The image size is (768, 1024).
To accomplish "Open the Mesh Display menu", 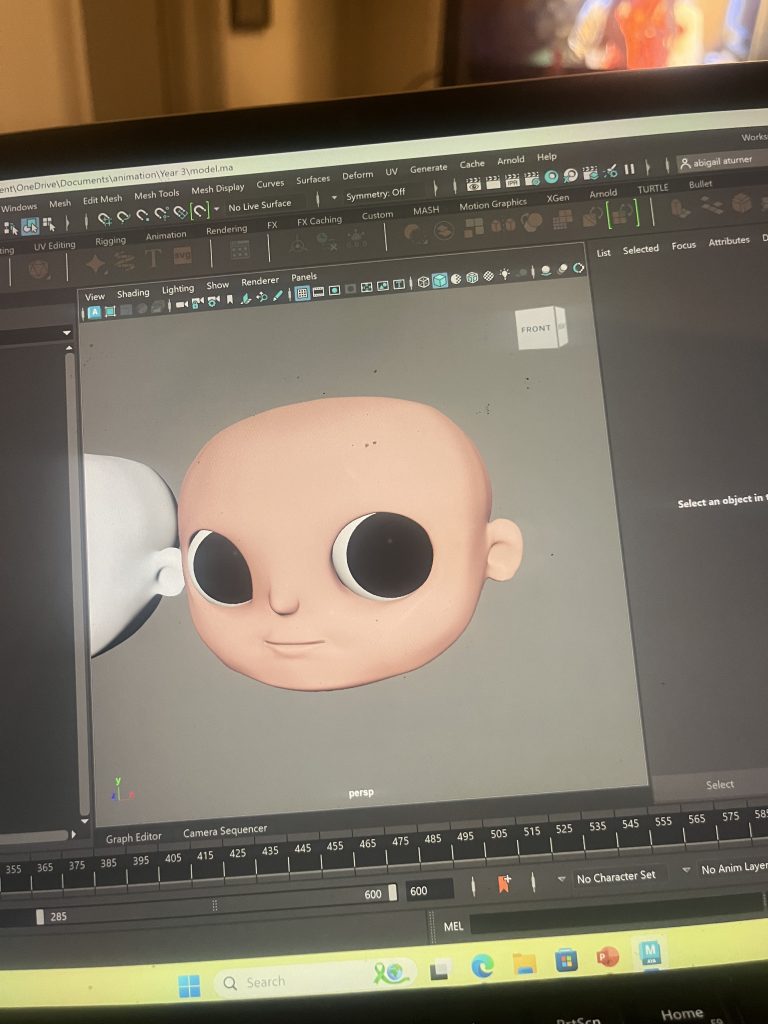I will click(x=217, y=189).
